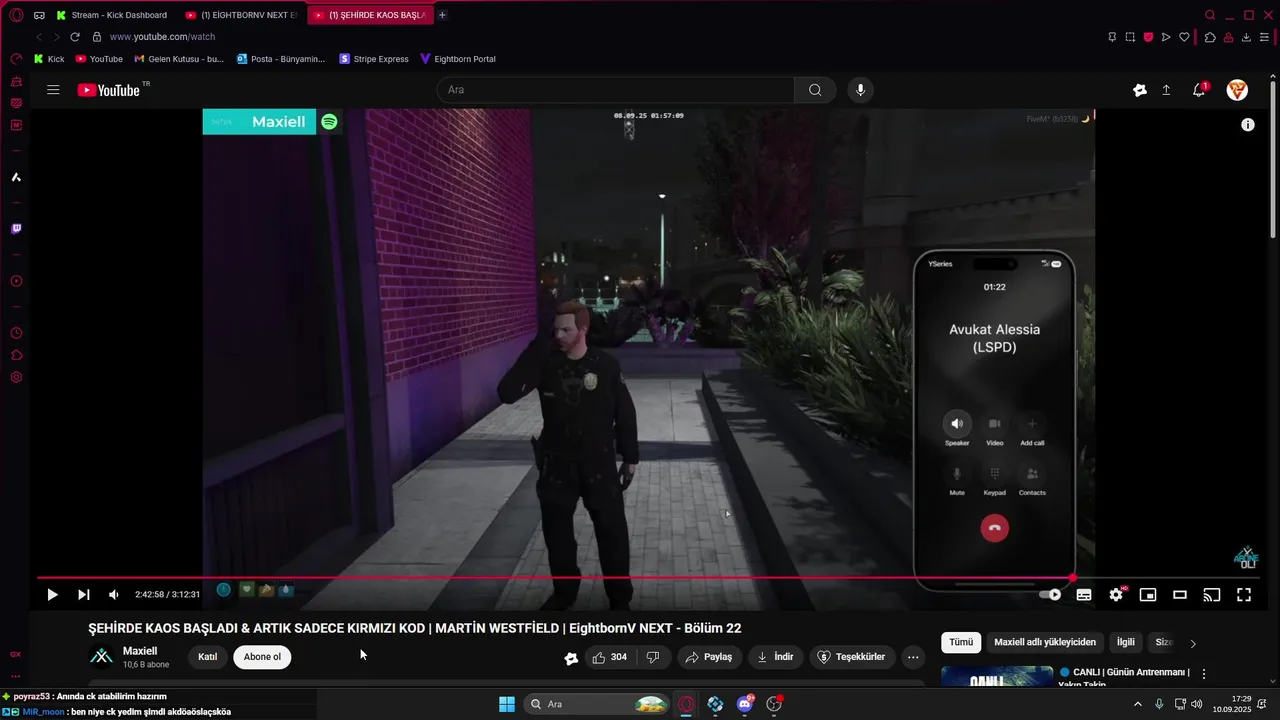Select Maxiell adlı yükleyiciden chip
This screenshot has width=1280, height=720.
[x=1045, y=642]
